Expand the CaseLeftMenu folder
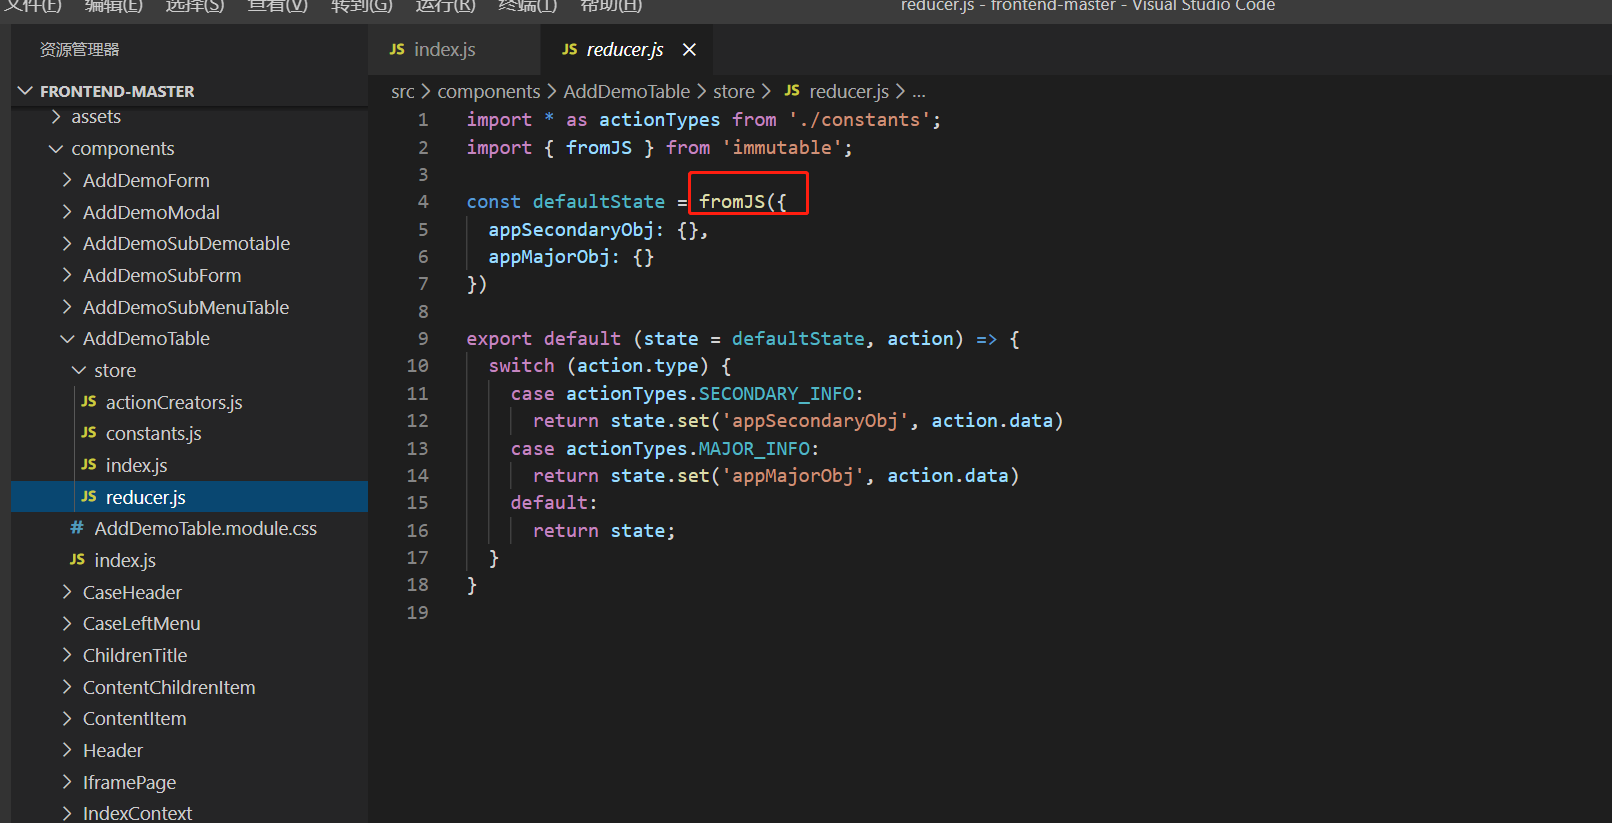The height and width of the screenshot is (823, 1612). pyautogui.click(x=67, y=624)
